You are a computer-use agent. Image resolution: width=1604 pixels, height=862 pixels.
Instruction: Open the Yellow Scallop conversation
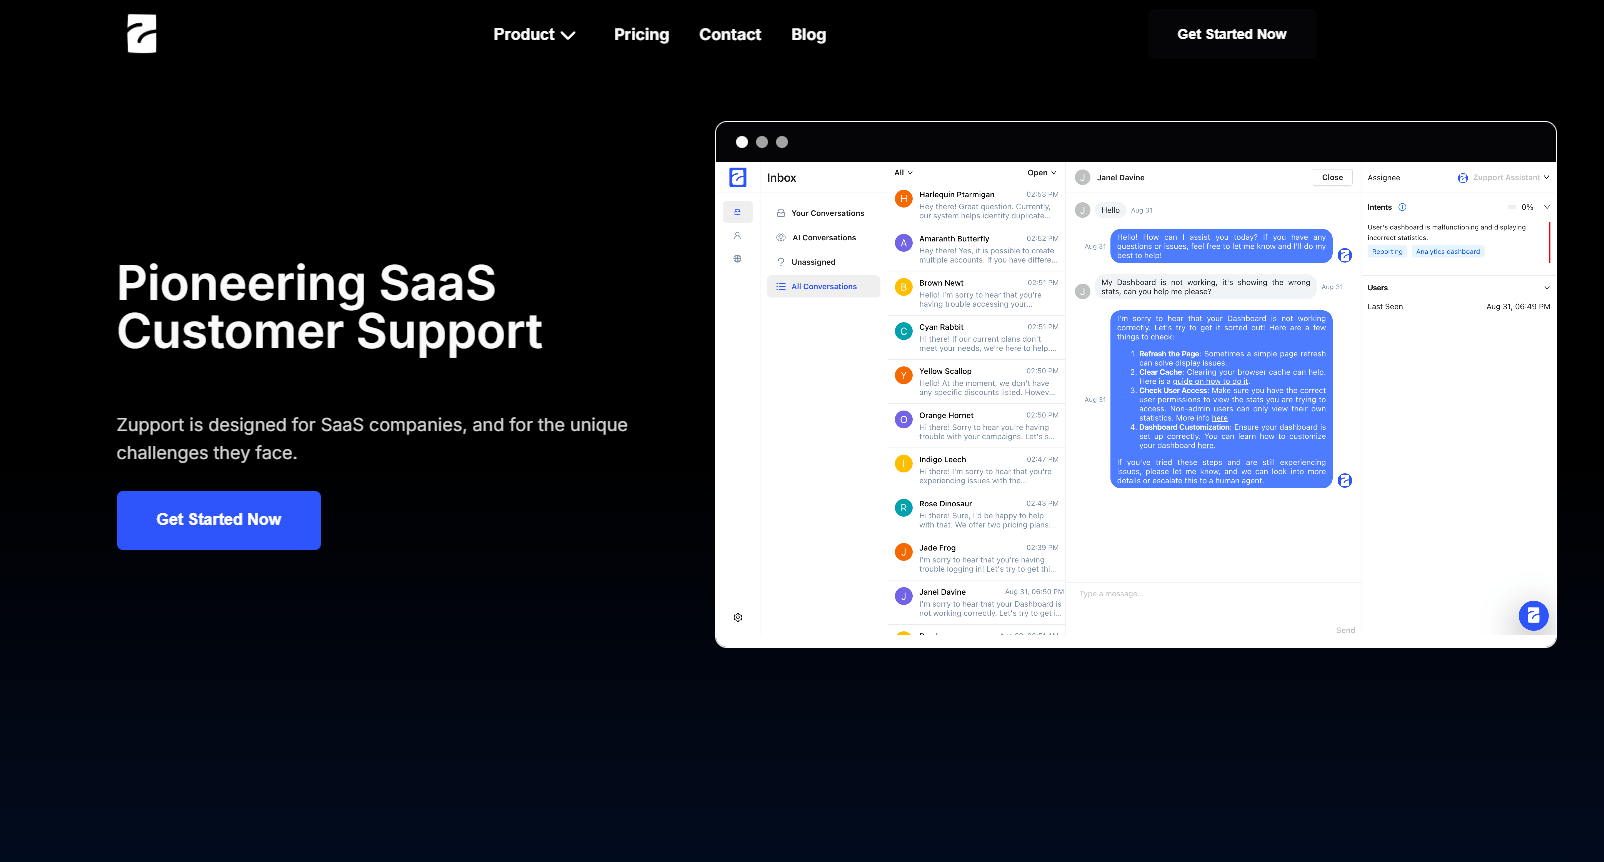(976, 381)
